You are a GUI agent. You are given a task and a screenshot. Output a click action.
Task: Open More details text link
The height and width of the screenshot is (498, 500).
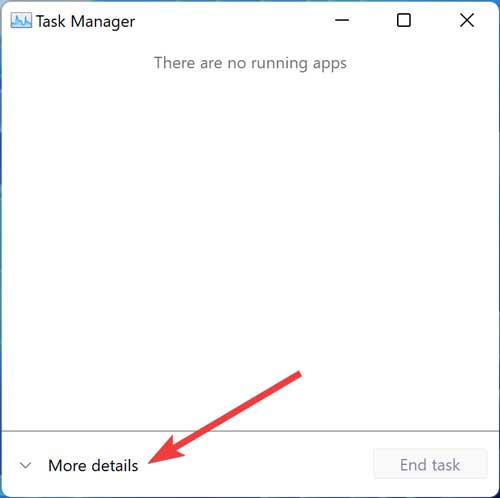point(93,465)
